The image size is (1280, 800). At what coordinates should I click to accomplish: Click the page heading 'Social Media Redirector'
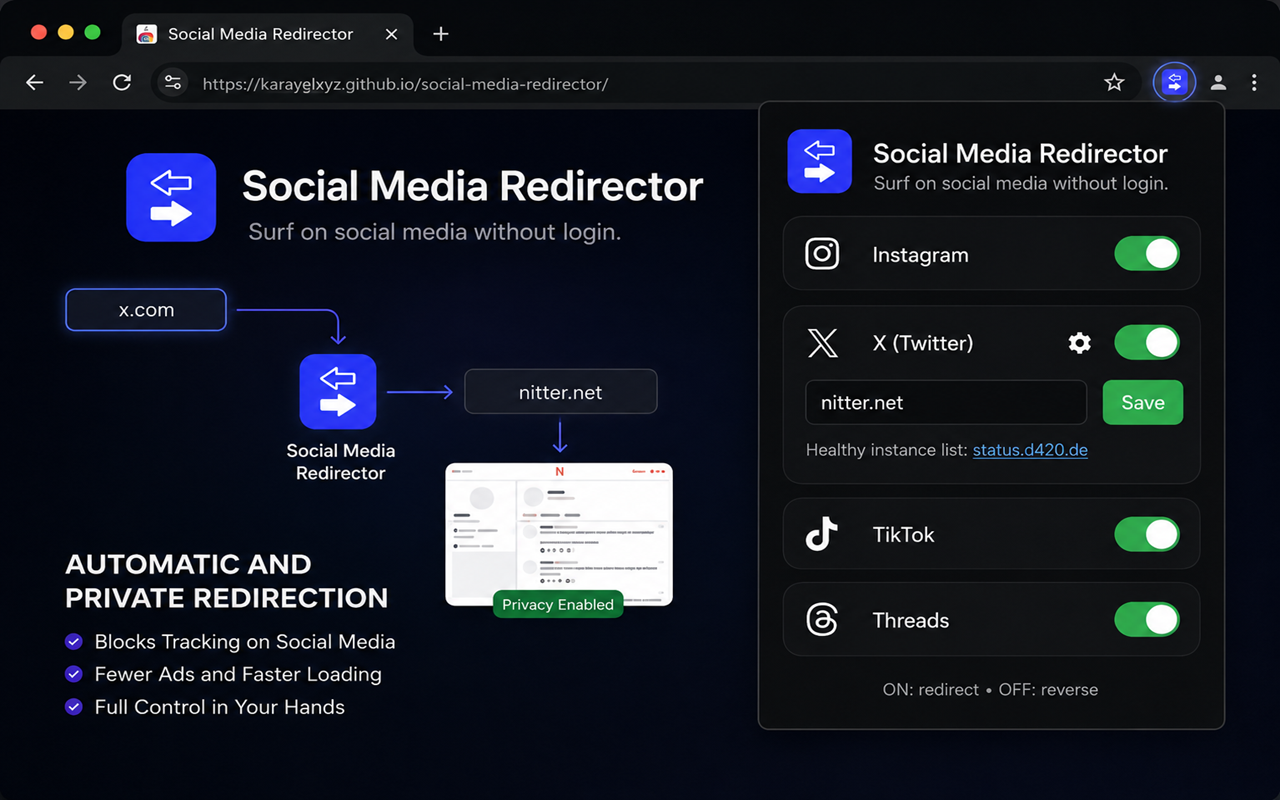(x=472, y=187)
